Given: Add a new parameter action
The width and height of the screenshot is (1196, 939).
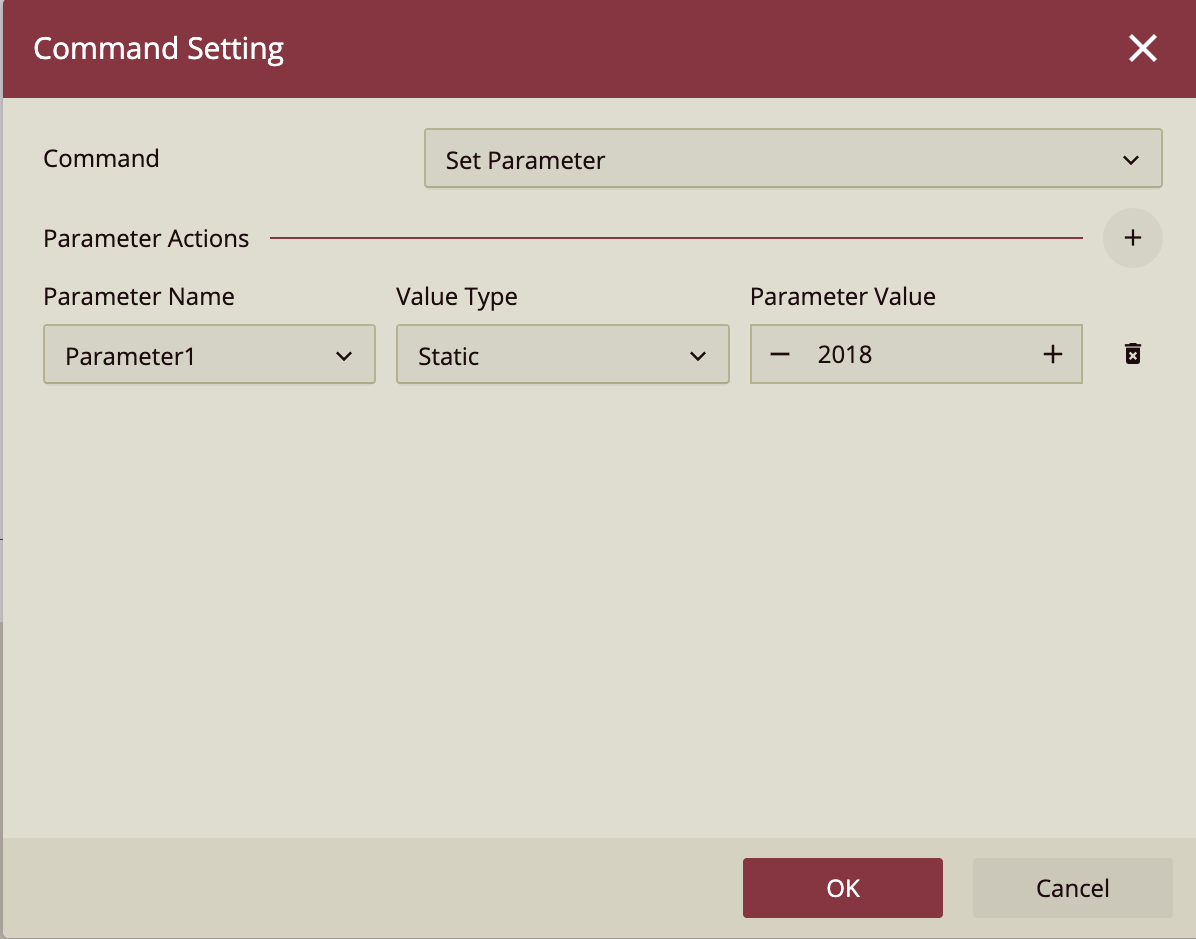Looking at the screenshot, I should click(1132, 238).
